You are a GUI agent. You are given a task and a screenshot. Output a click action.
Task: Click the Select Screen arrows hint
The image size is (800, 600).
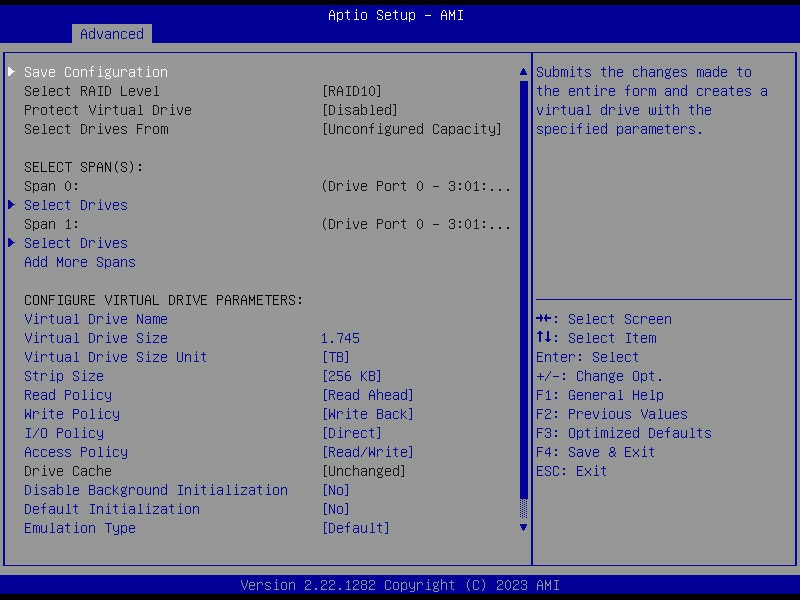click(604, 319)
